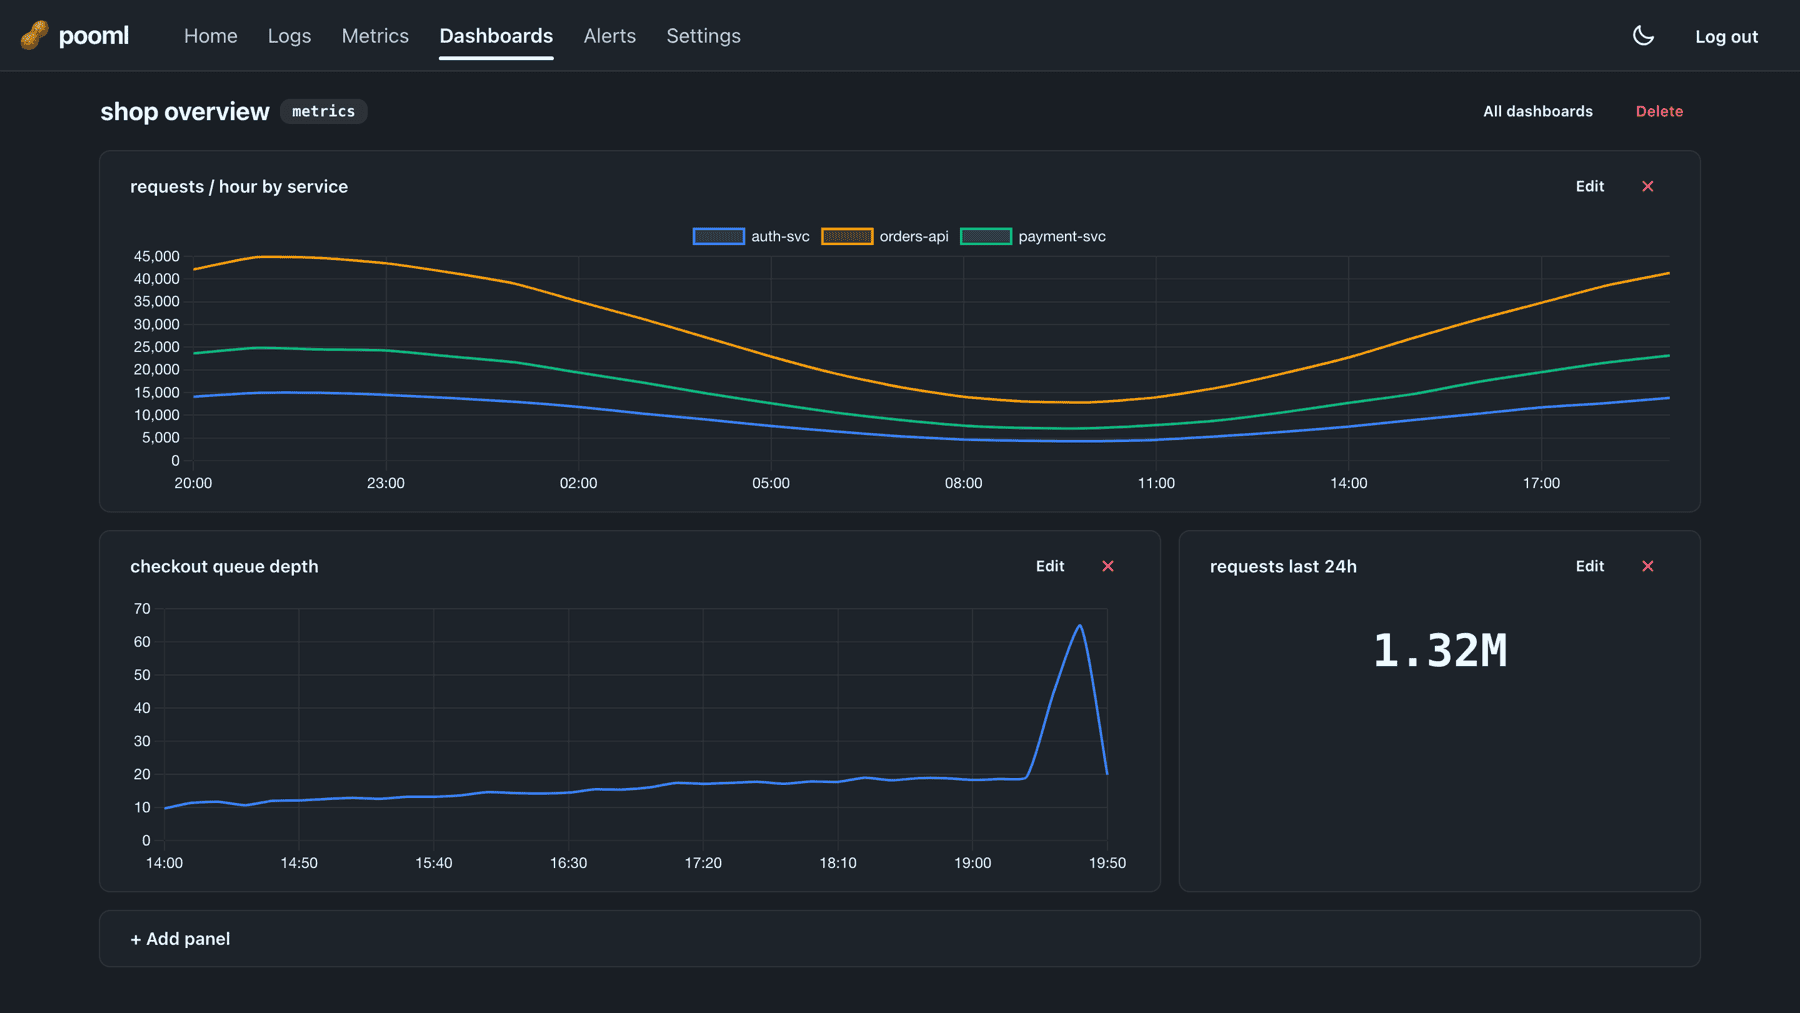1800x1013 pixels.
Task: Delete the shop overview dashboard
Action: (1659, 111)
